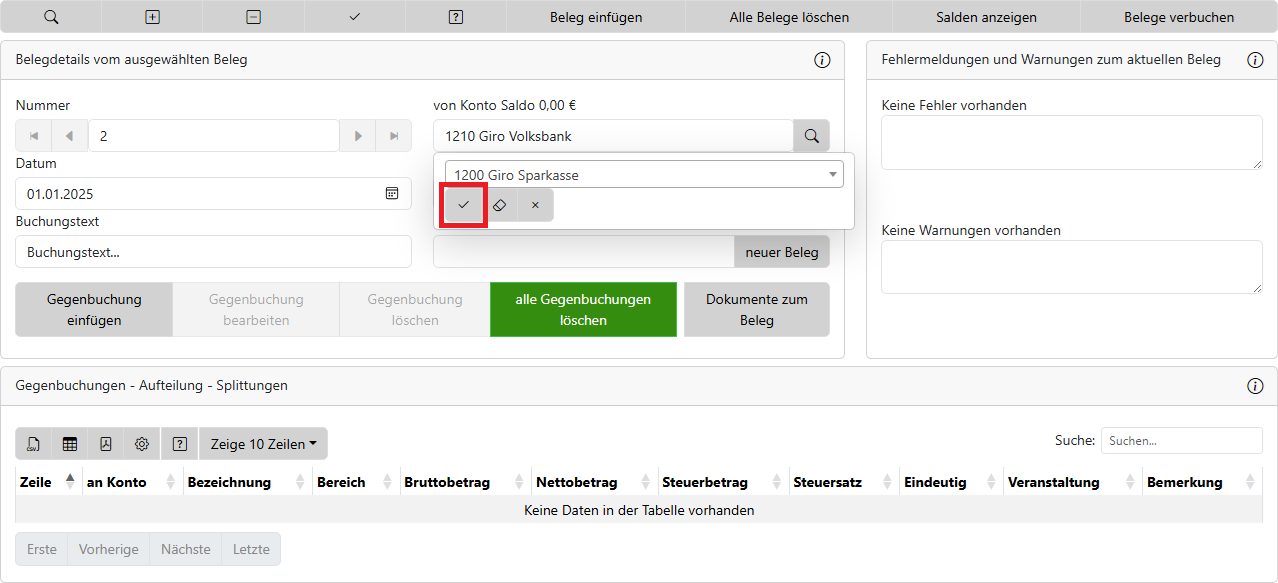Expand the Zeige 10 Zeilen dropdown
The width and height of the screenshot is (1278, 583).
tap(263, 444)
